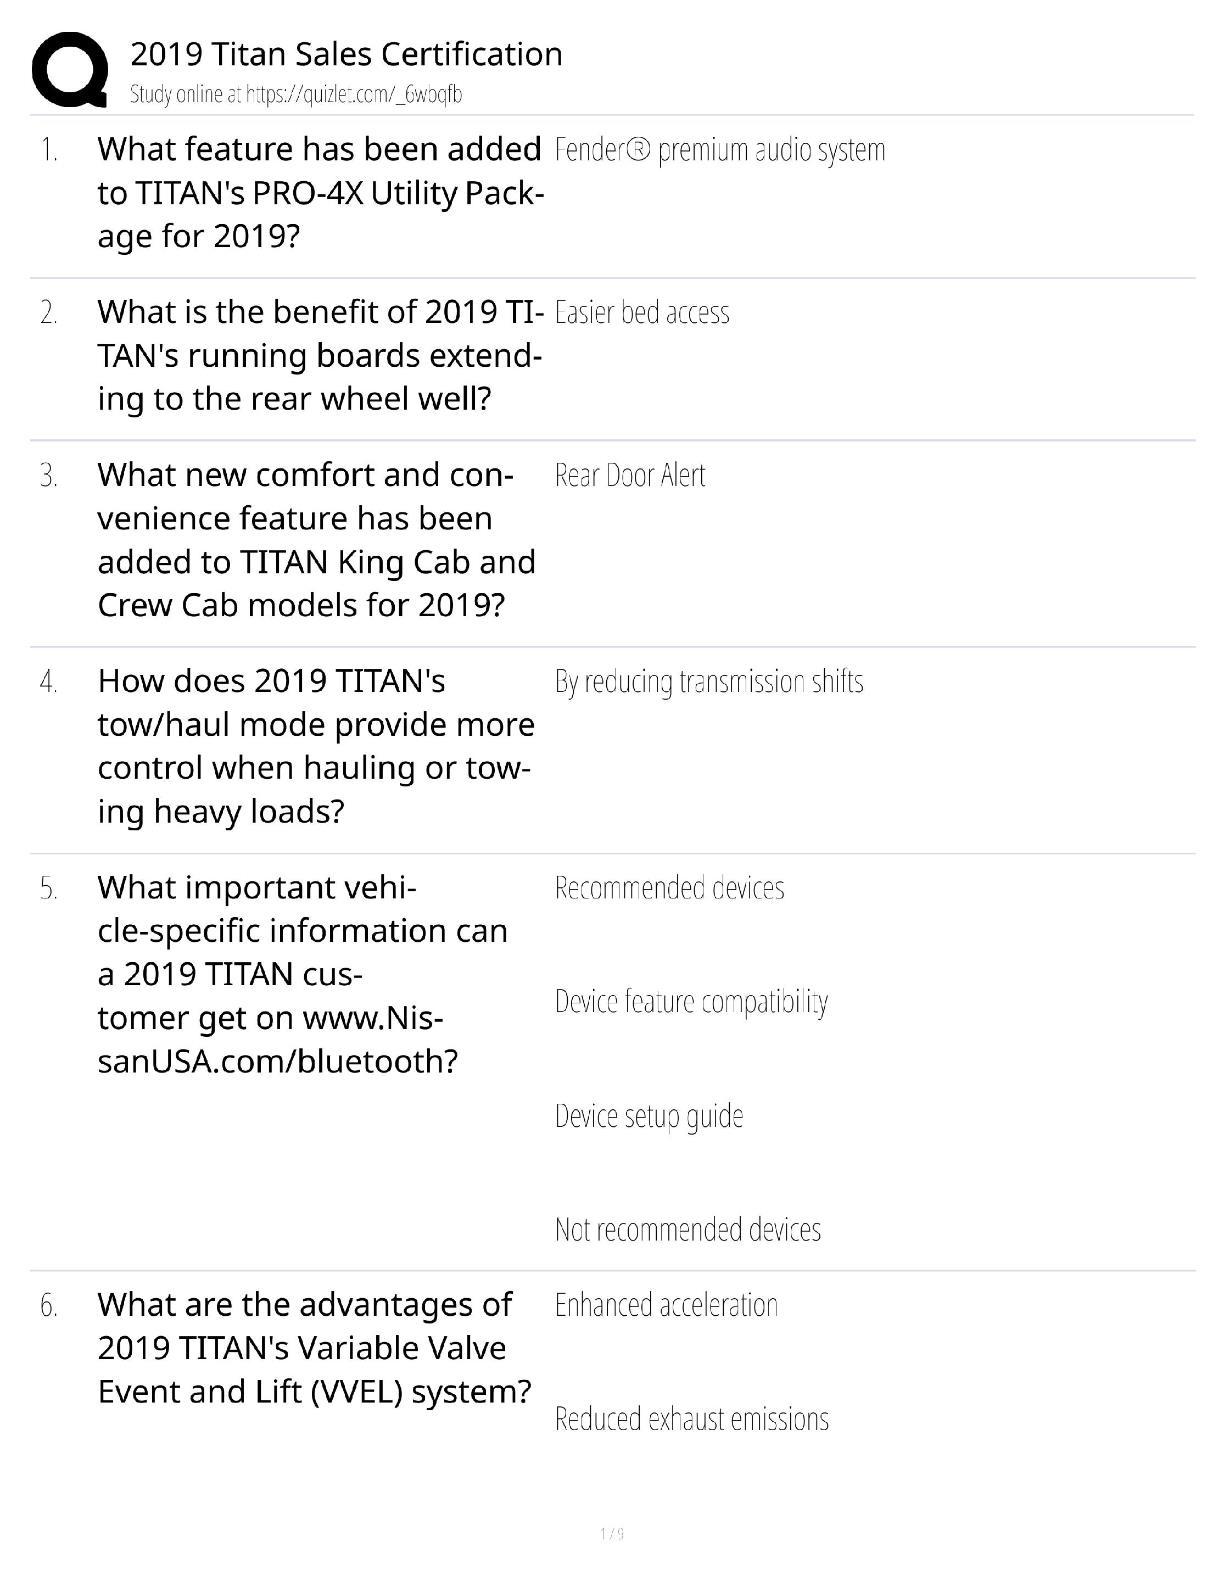The image size is (1224, 1584).
Task: Select question 6 about VVEL system
Action: tap(314, 1347)
